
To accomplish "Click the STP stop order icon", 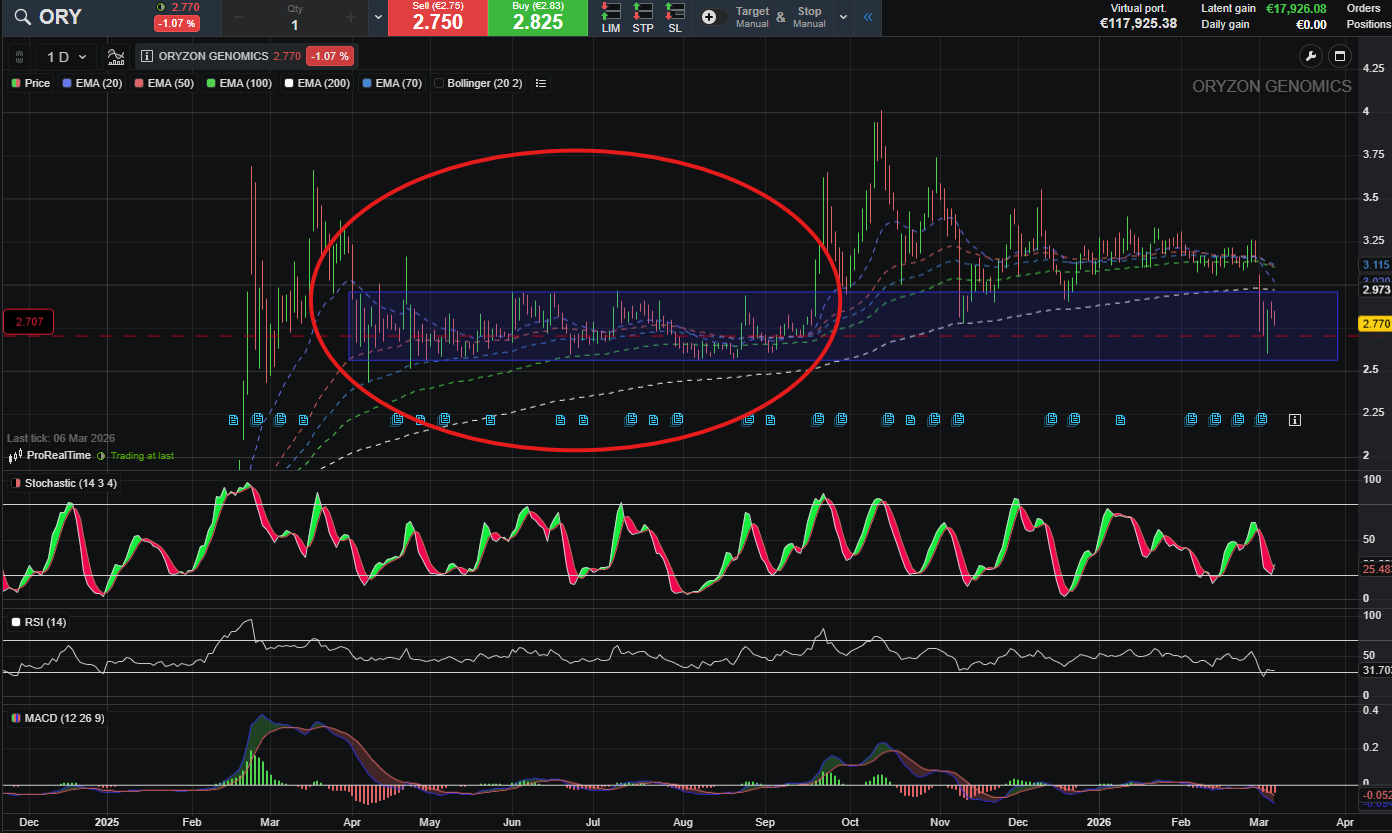I will click(643, 17).
